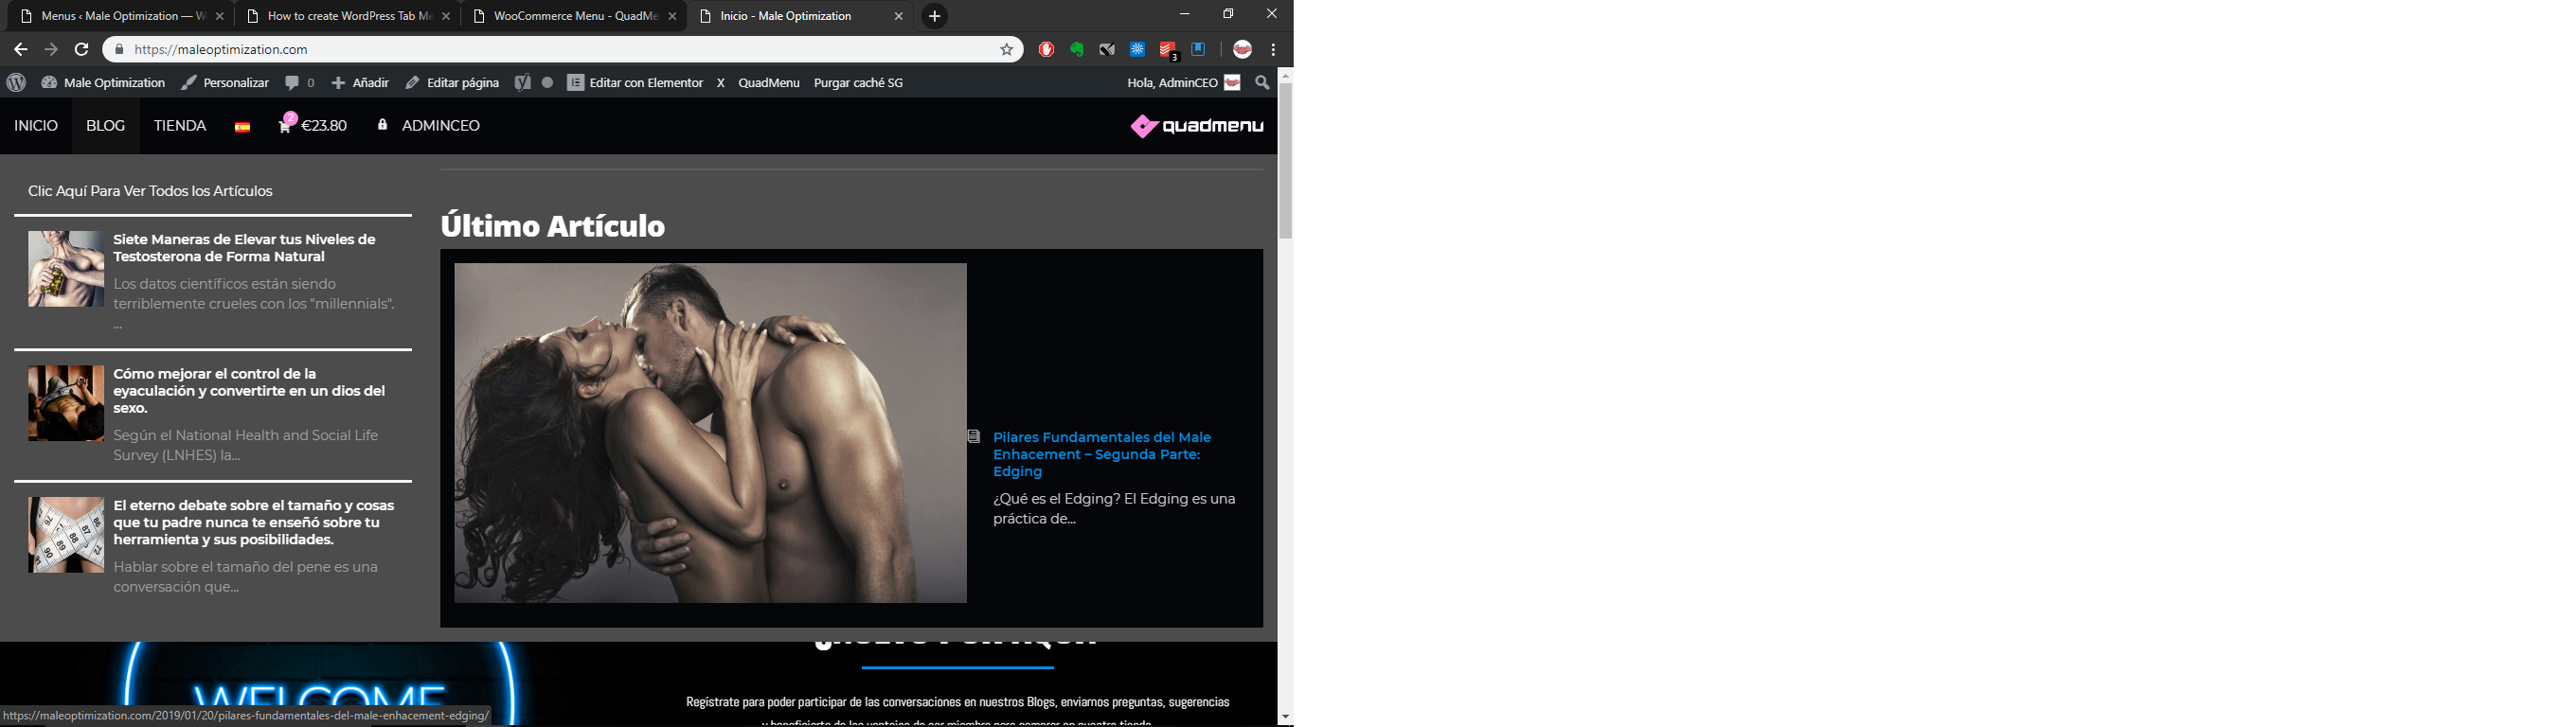Image resolution: width=2576 pixels, height=727 pixels.
Task: Open the Todoist extension with badge 3
Action: click(1168, 50)
